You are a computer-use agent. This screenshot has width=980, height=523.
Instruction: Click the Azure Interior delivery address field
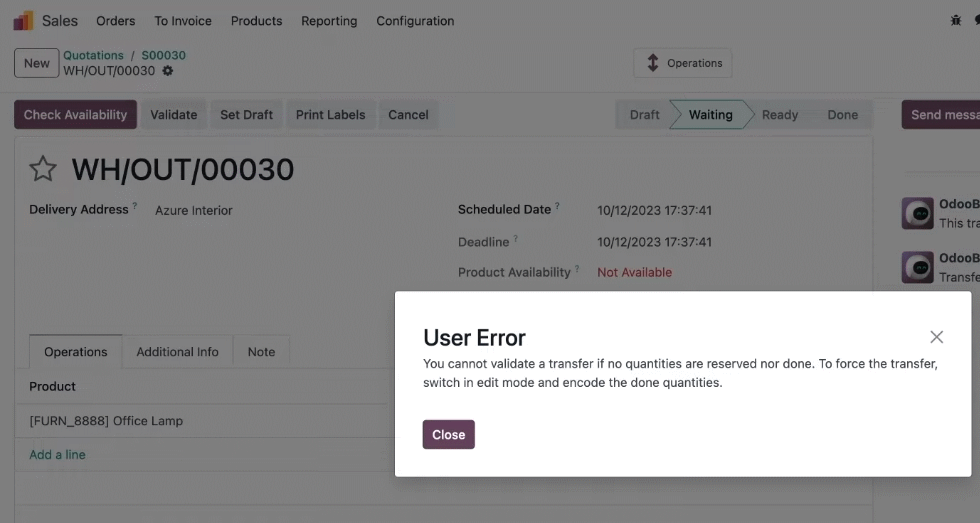point(194,211)
